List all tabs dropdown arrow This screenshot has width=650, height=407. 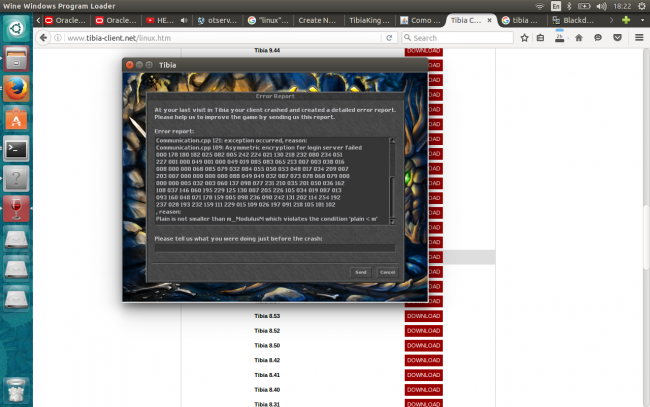point(643,20)
